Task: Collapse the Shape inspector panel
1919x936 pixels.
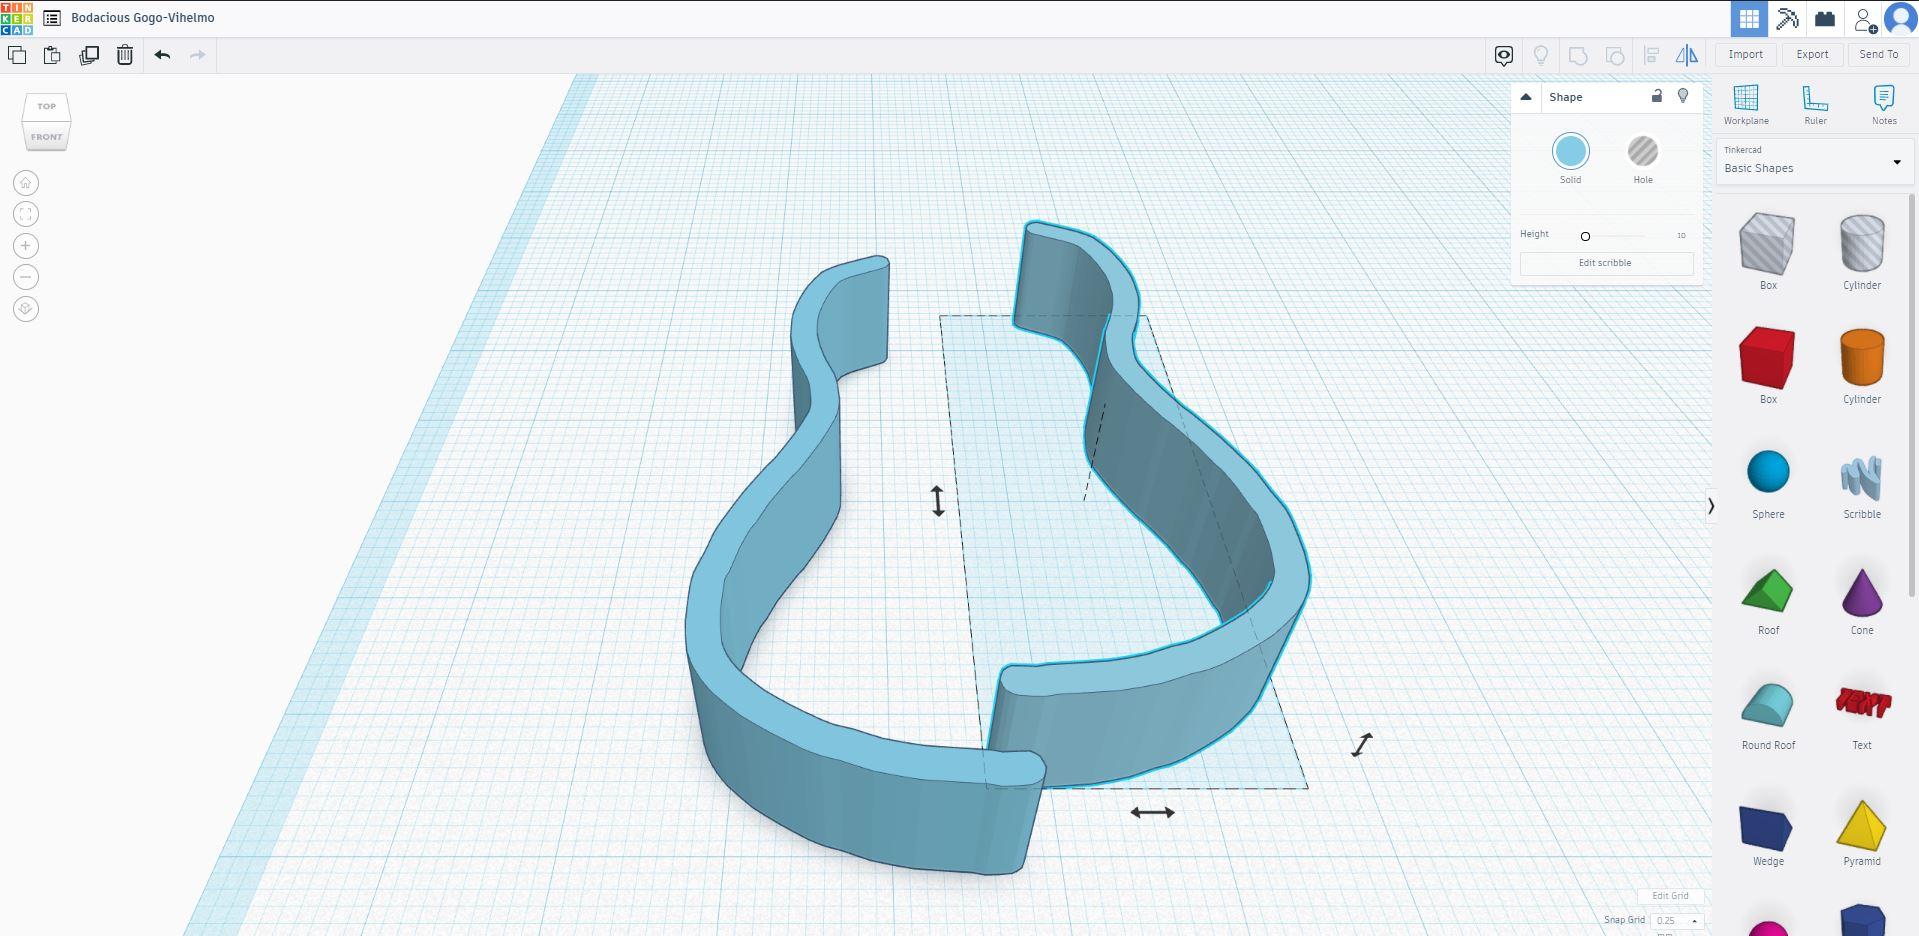Action: coord(1526,97)
